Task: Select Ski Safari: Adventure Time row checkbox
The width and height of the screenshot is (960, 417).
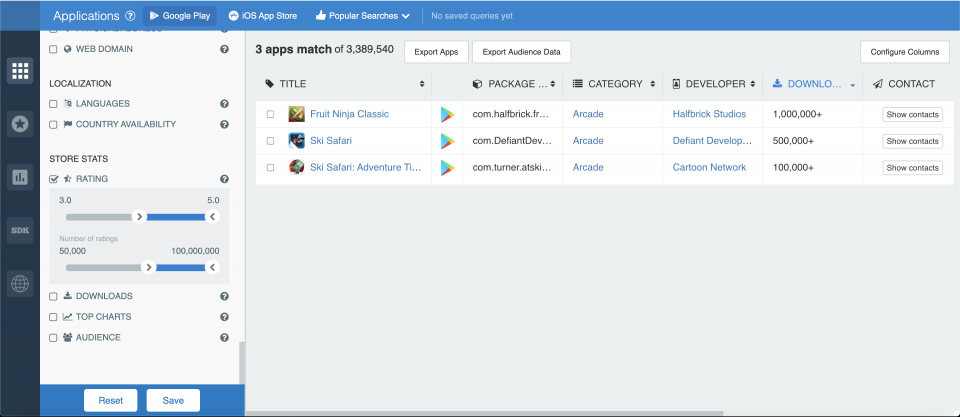Action: point(271,167)
